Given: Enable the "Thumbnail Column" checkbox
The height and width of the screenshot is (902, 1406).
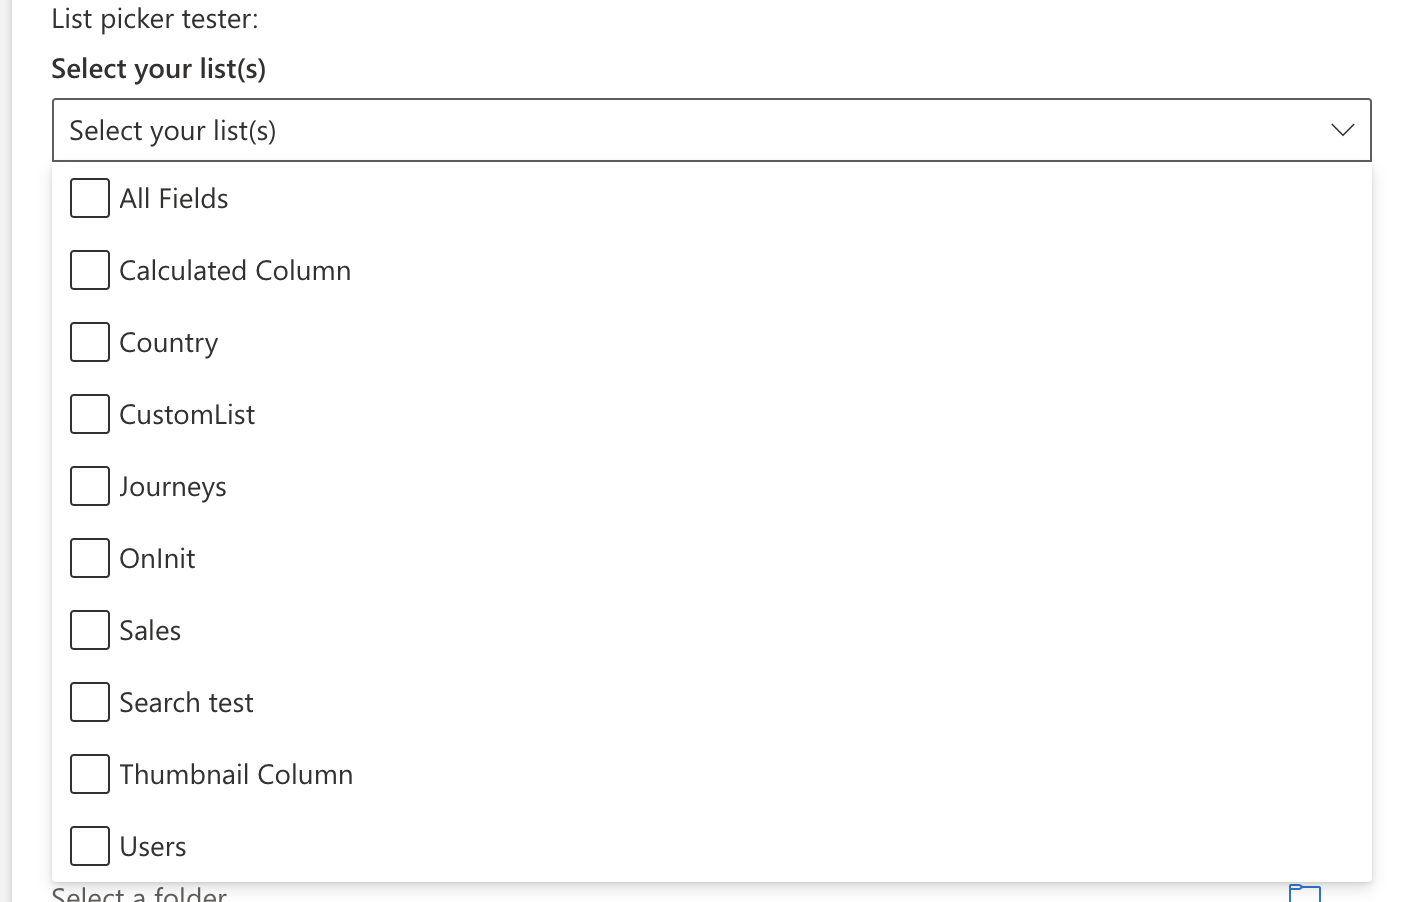Looking at the screenshot, I should coord(89,773).
